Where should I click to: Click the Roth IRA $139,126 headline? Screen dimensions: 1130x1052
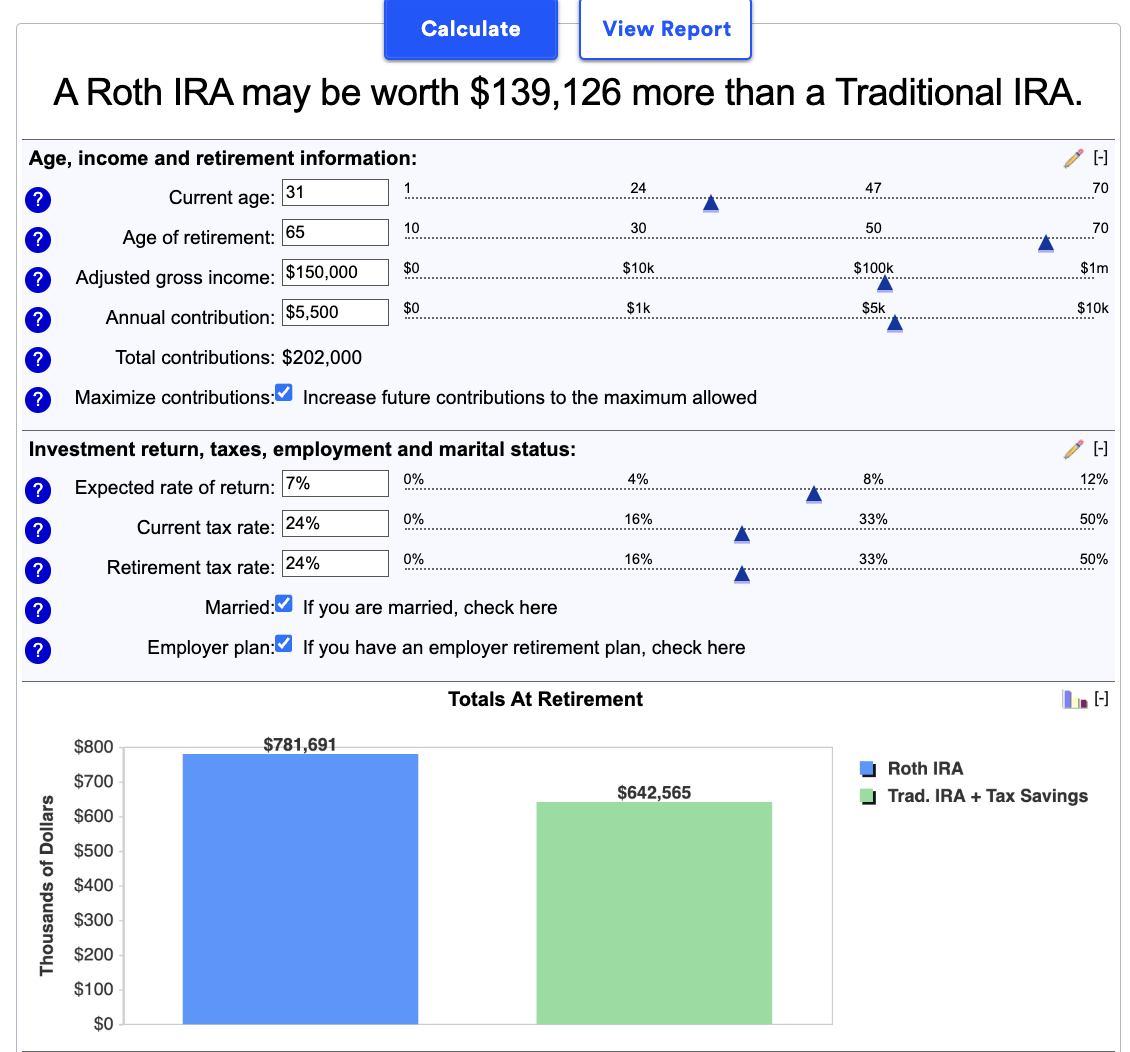[568, 92]
